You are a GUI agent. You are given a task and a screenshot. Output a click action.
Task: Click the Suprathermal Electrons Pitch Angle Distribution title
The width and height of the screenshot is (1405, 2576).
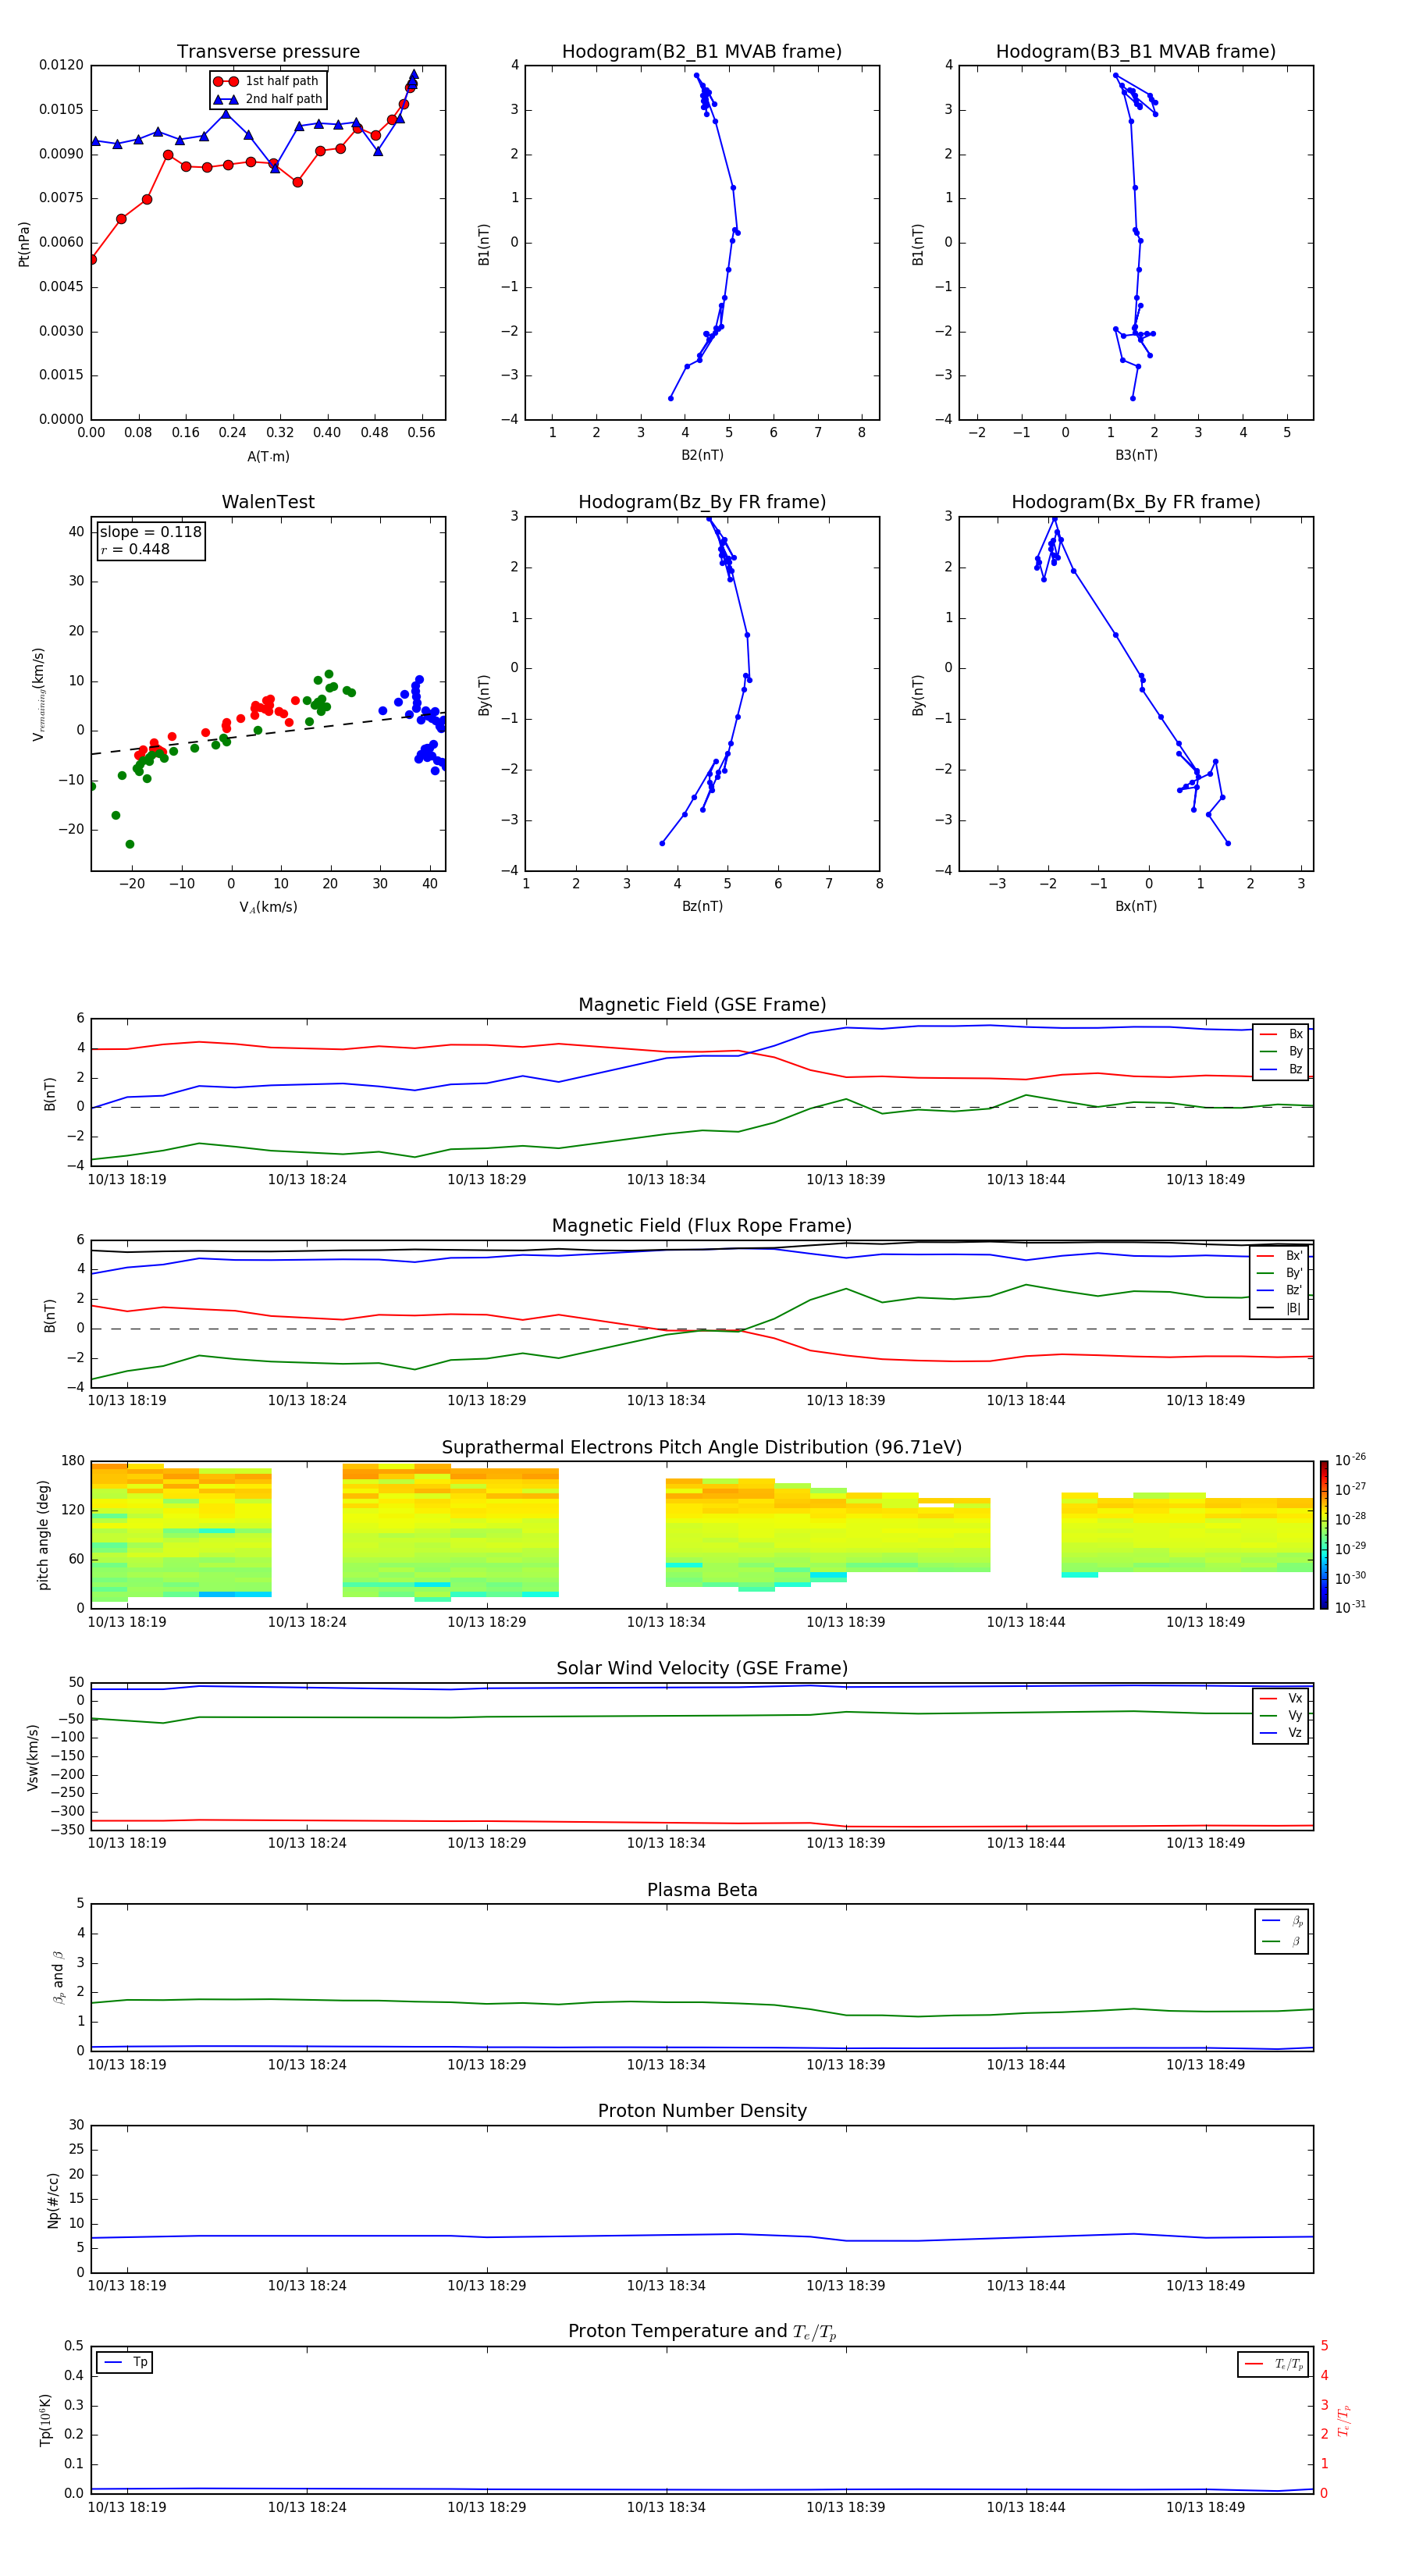702,1448
